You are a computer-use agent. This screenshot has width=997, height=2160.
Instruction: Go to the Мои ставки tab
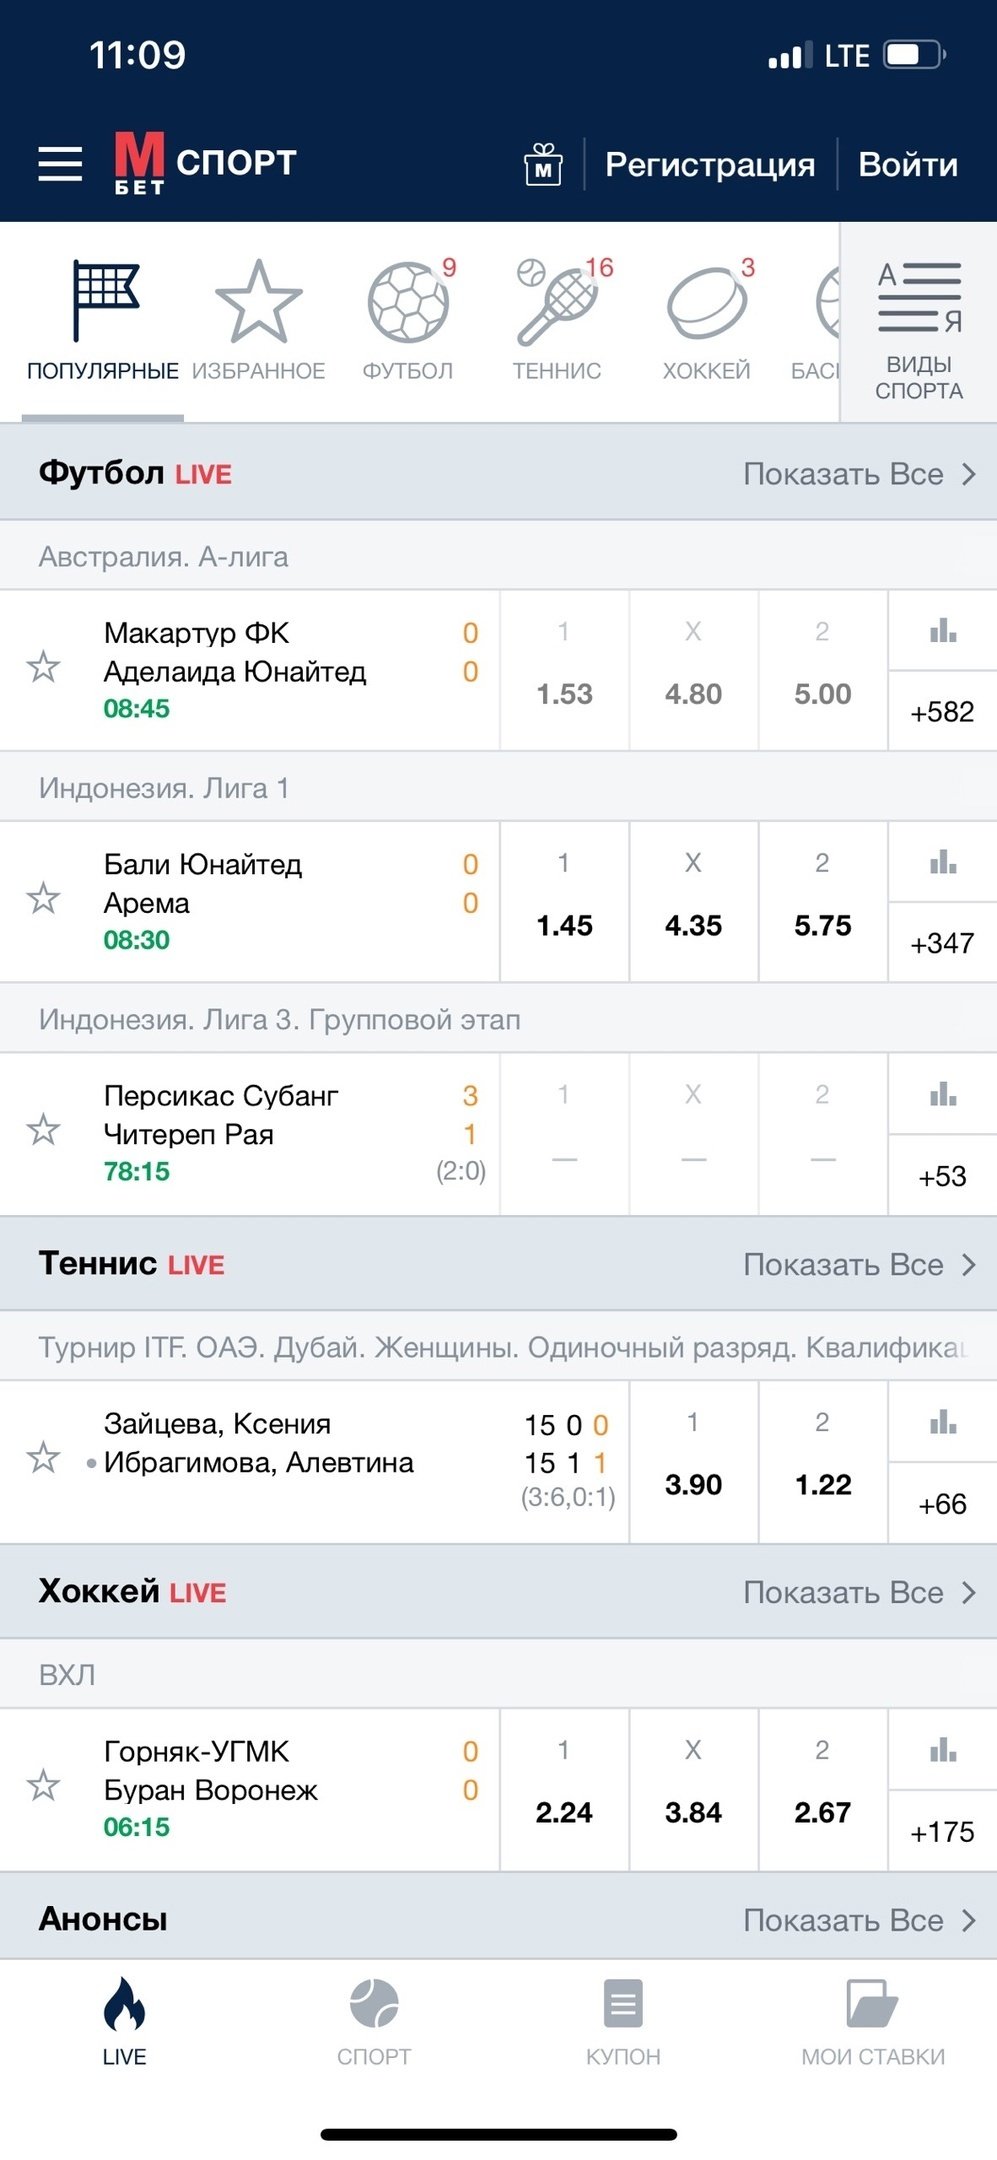(872, 2022)
